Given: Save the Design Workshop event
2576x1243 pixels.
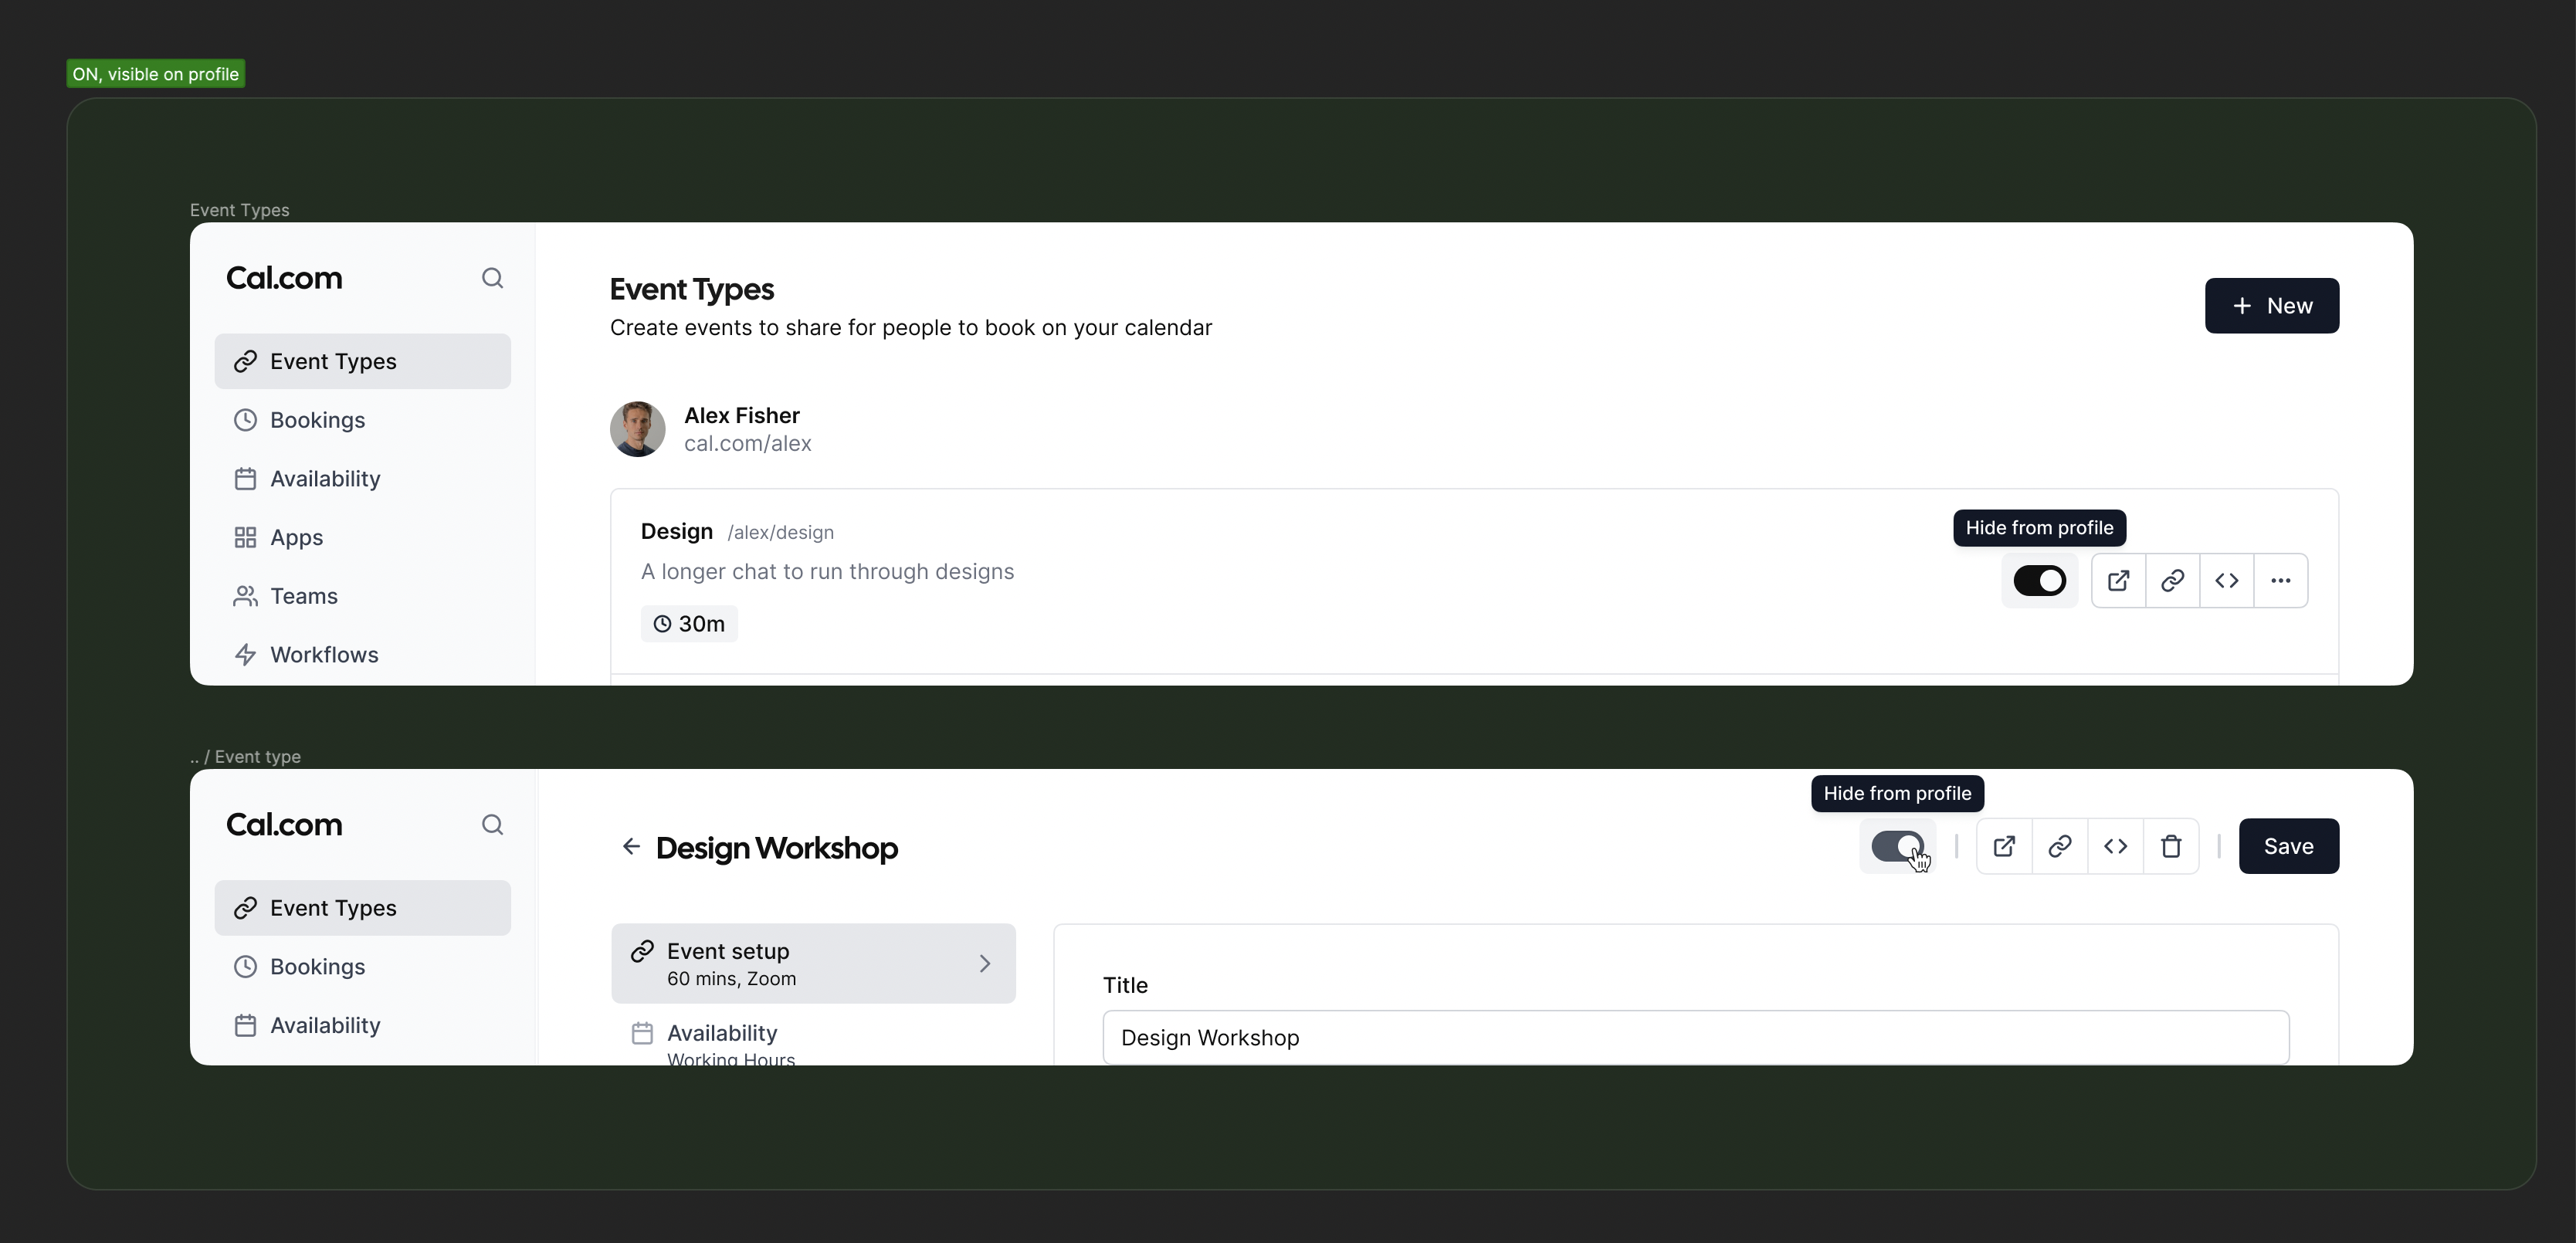Looking at the screenshot, I should 2288,847.
